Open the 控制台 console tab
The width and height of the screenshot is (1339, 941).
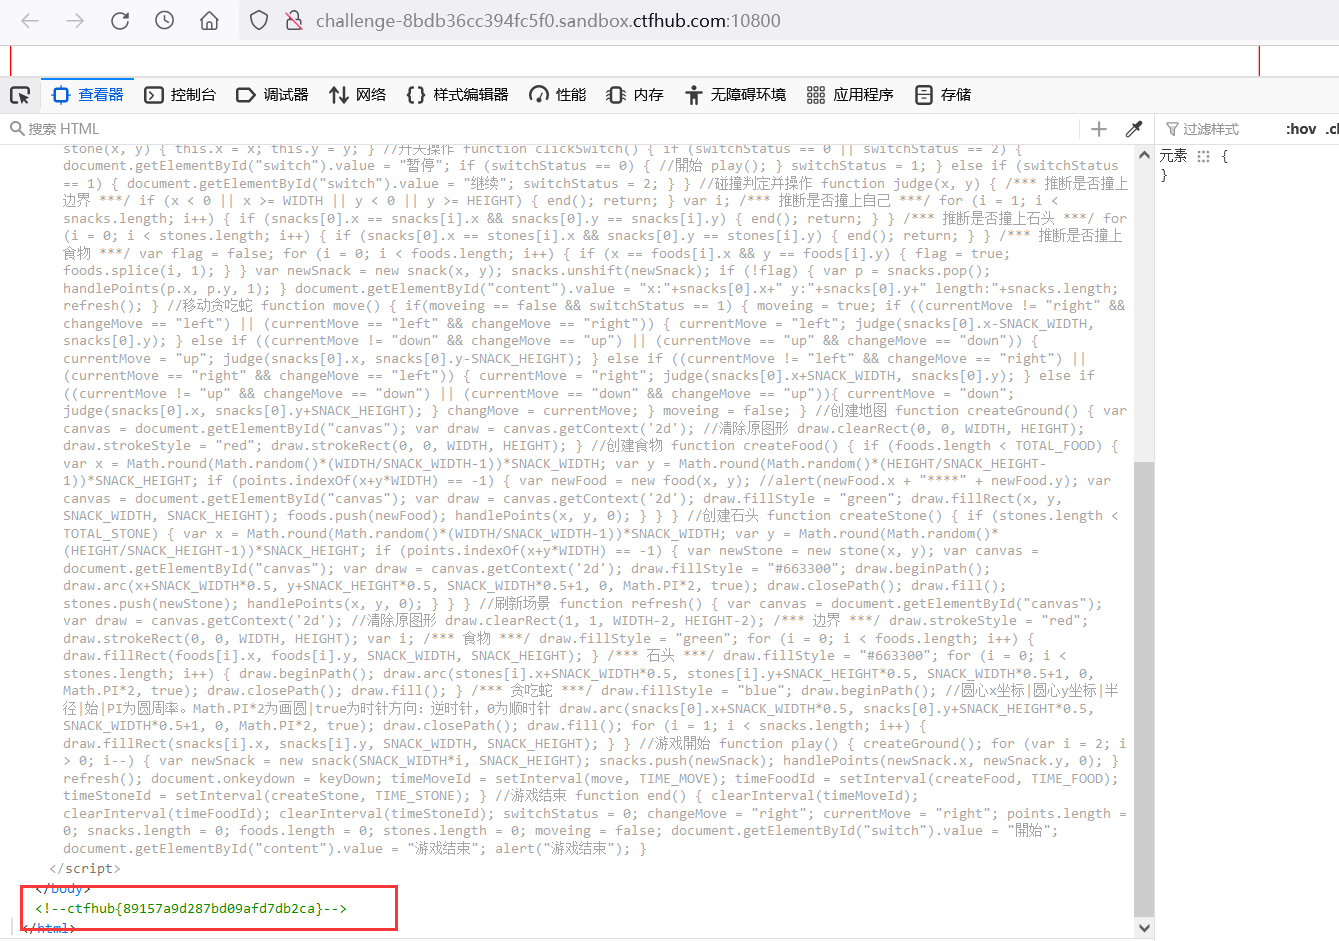pyautogui.click(x=180, y=95)
